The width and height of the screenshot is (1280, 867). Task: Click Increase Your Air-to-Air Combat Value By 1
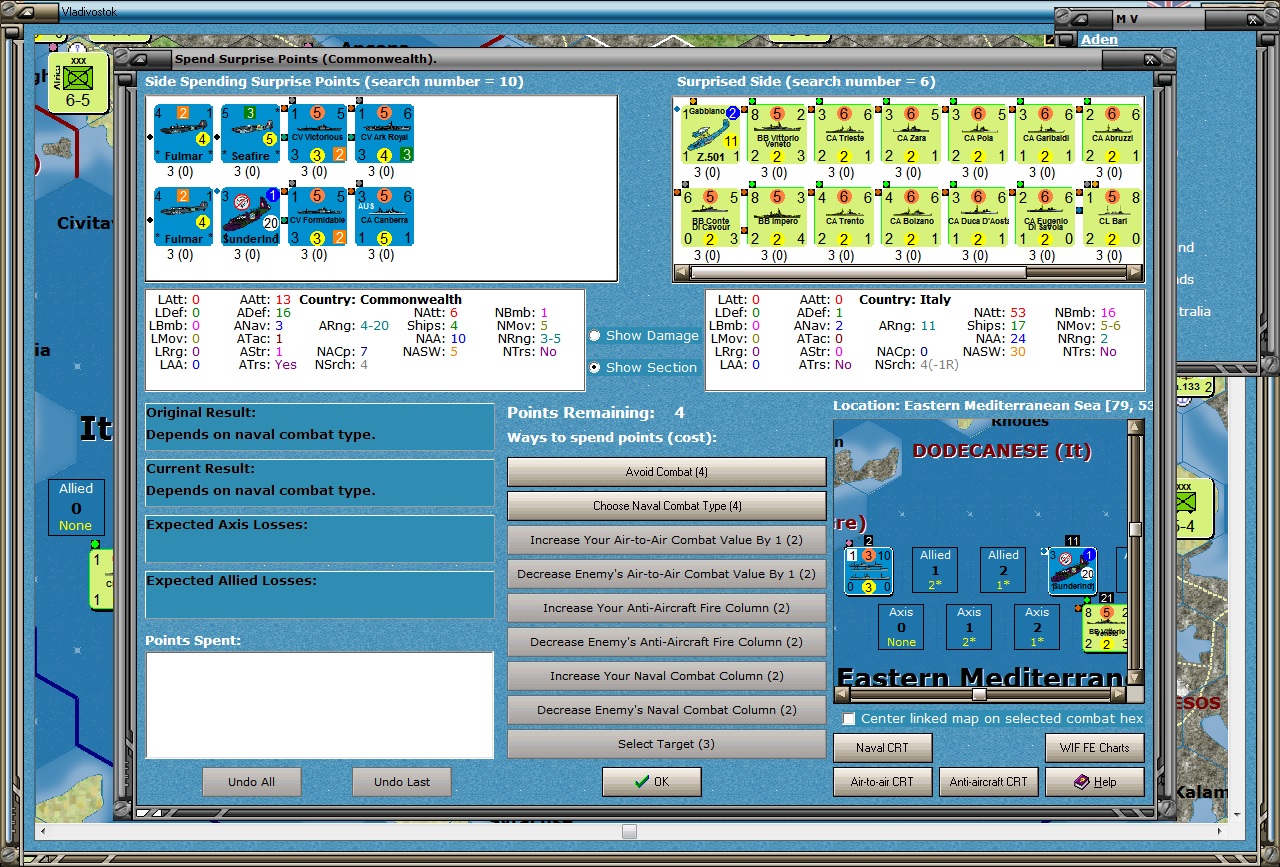tap(666, 540)
